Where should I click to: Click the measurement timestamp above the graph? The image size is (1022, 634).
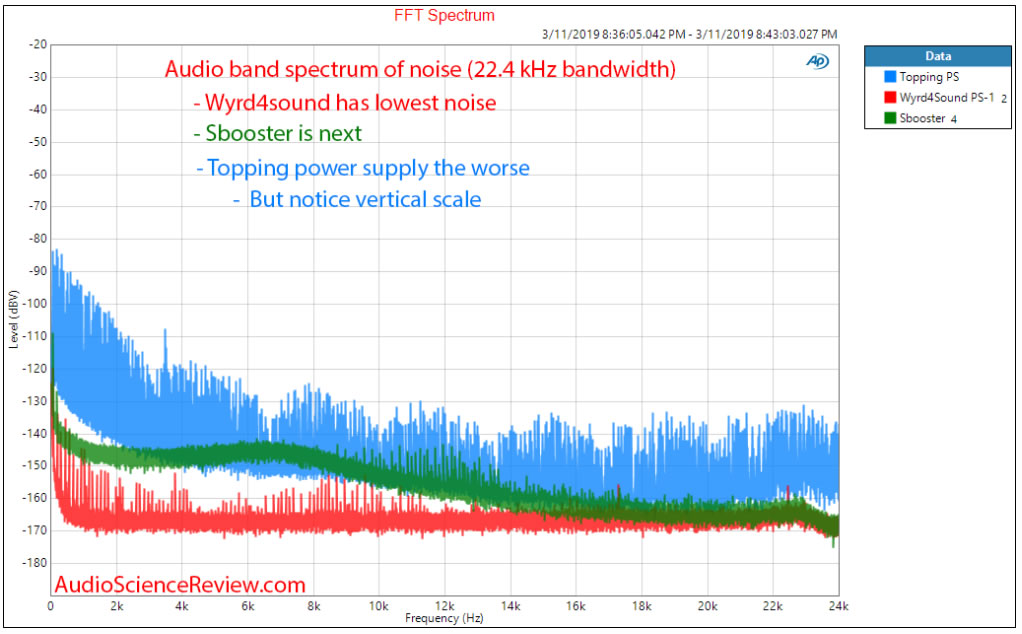click(x=689, y=33)
